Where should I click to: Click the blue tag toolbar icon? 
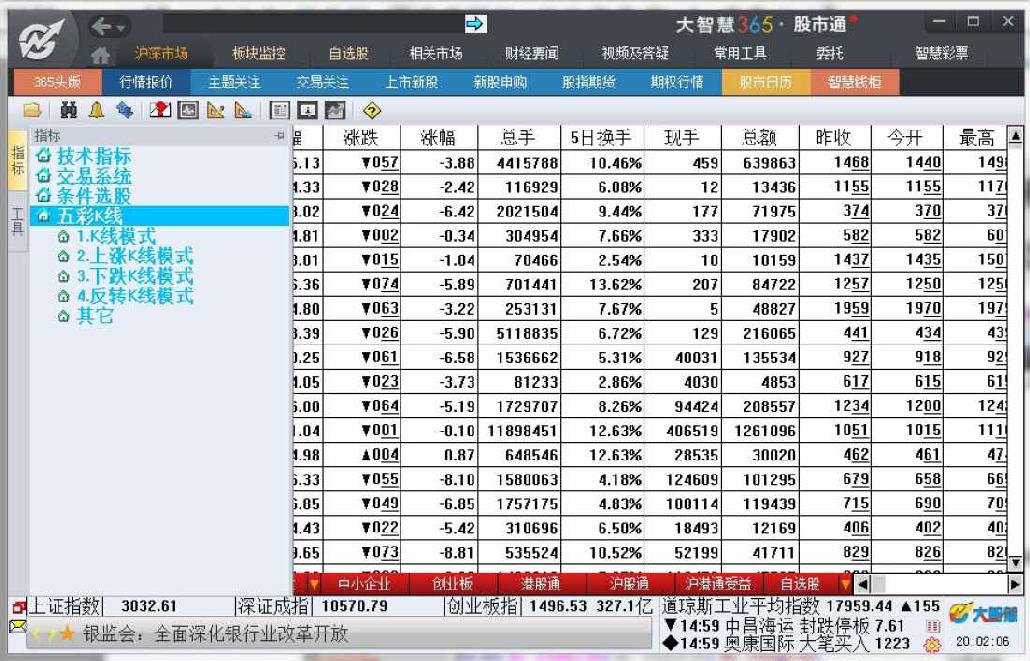(x=124, y=110)
